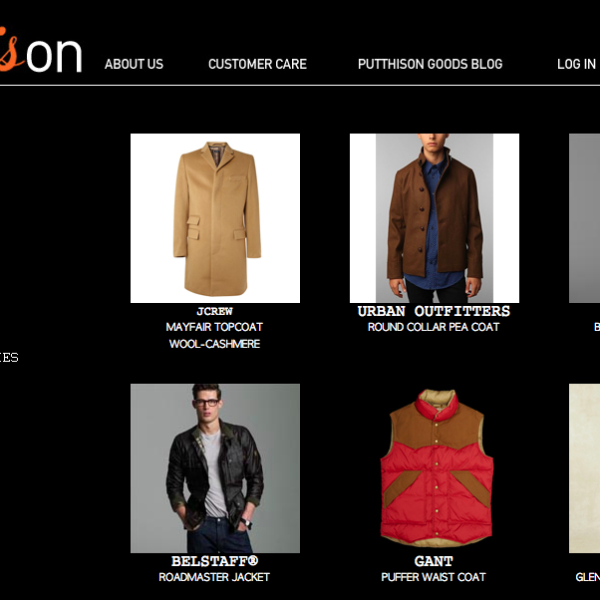This screenshot has width=600, height=600.
Task: Open the camel Mayfair topcoat image
Action: (215, 218)
